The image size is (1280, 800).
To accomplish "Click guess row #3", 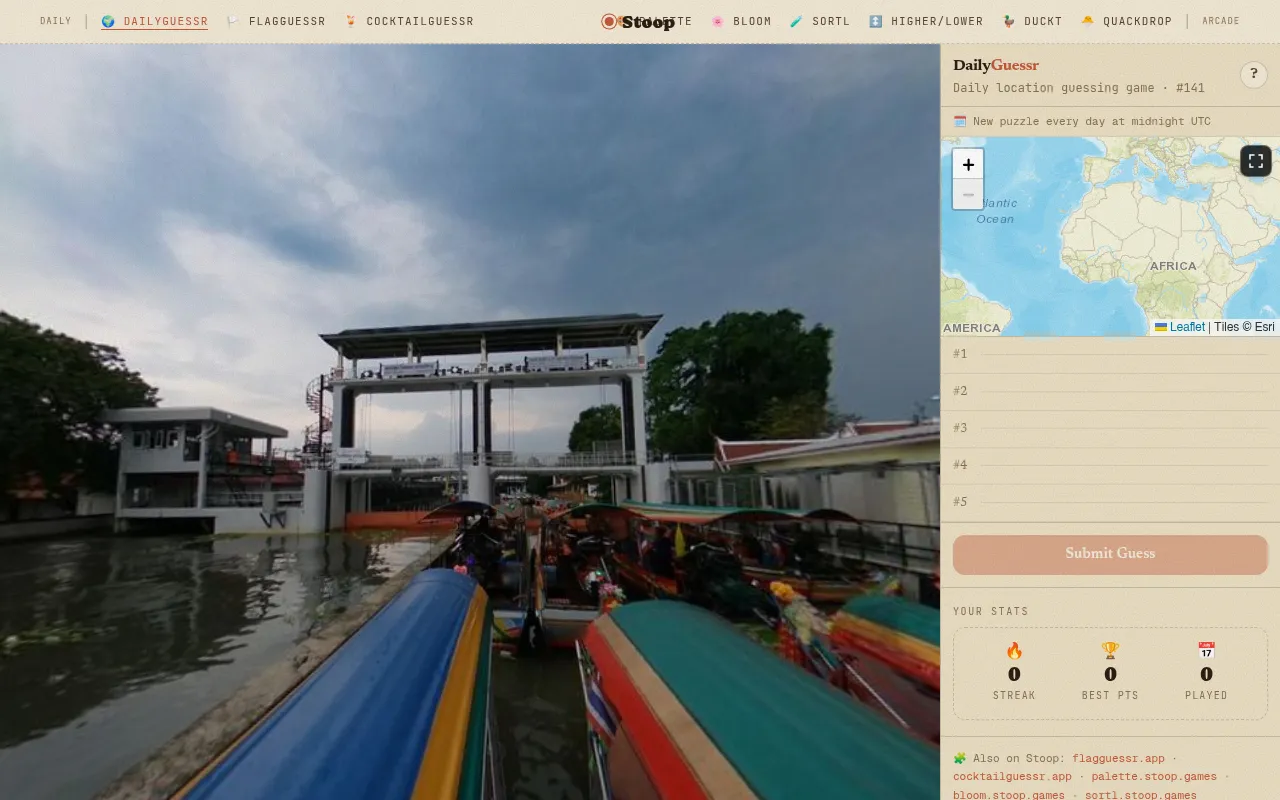I will (x=1110, y=428).
